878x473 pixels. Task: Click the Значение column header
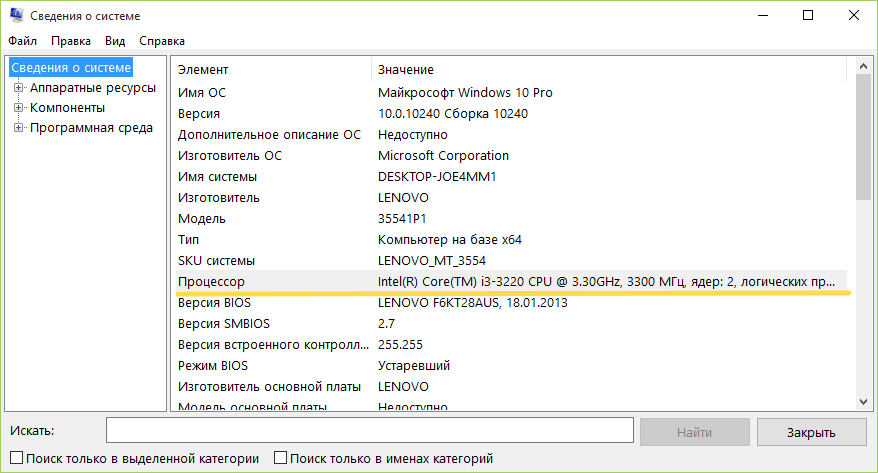609,69
